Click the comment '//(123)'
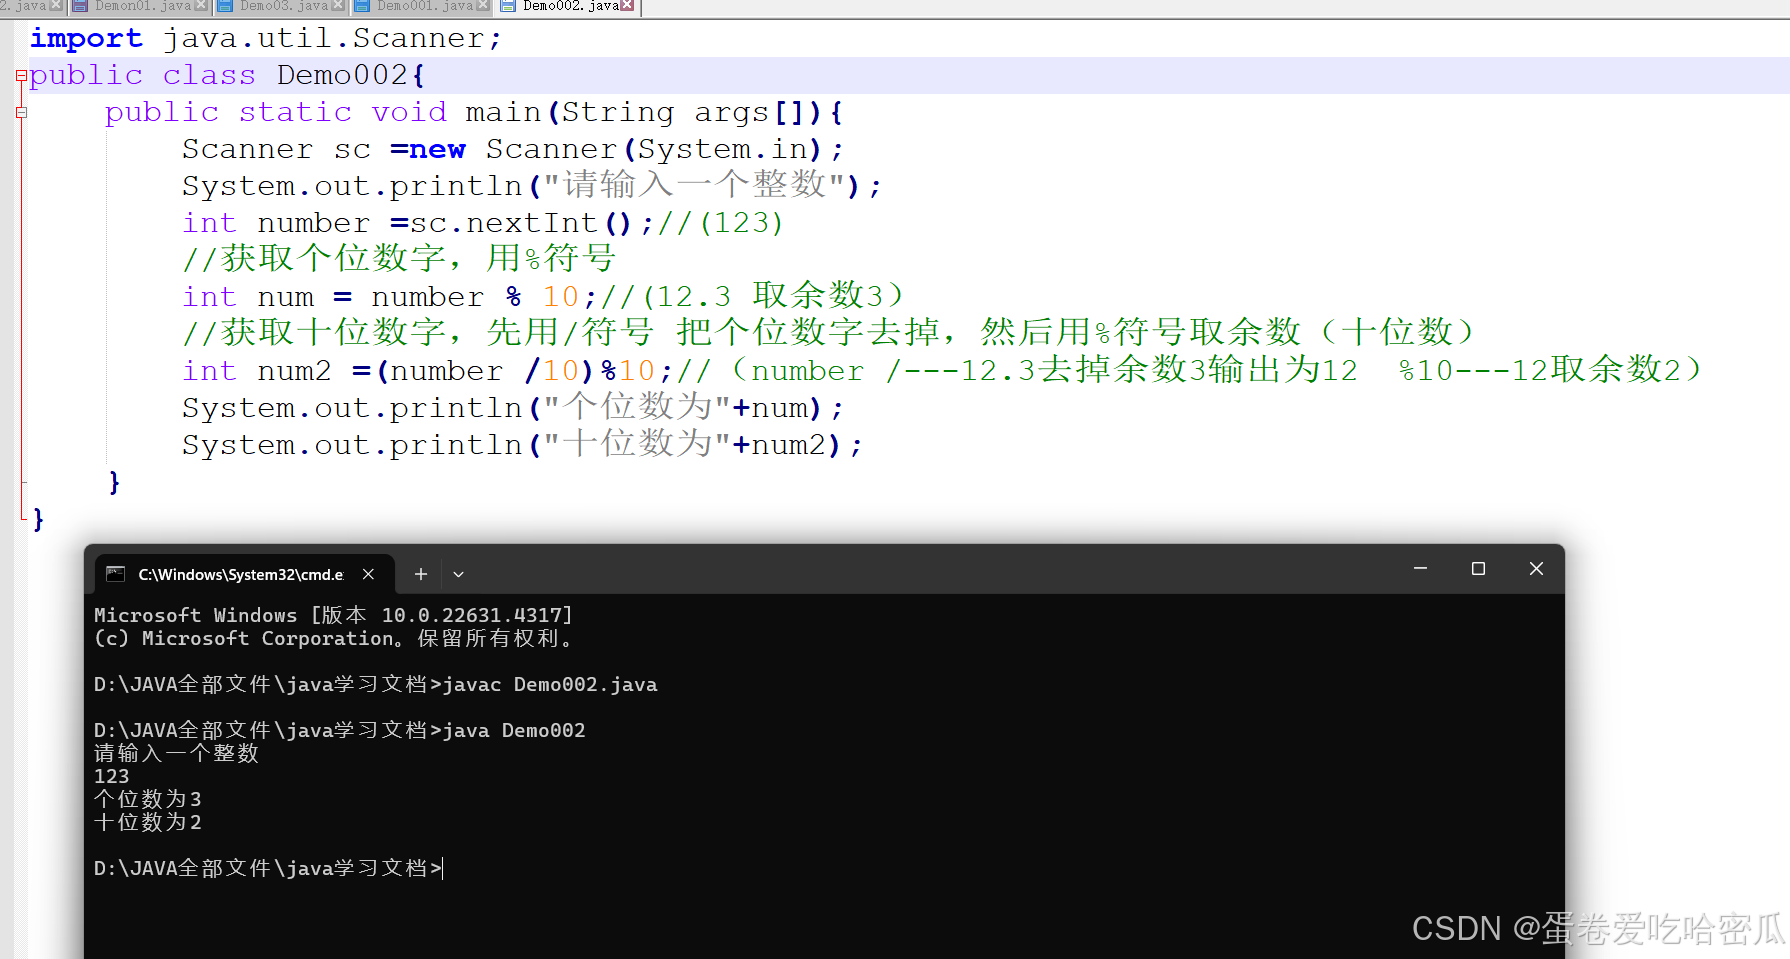The image size is (1790, 959). [x=720, y=223]
